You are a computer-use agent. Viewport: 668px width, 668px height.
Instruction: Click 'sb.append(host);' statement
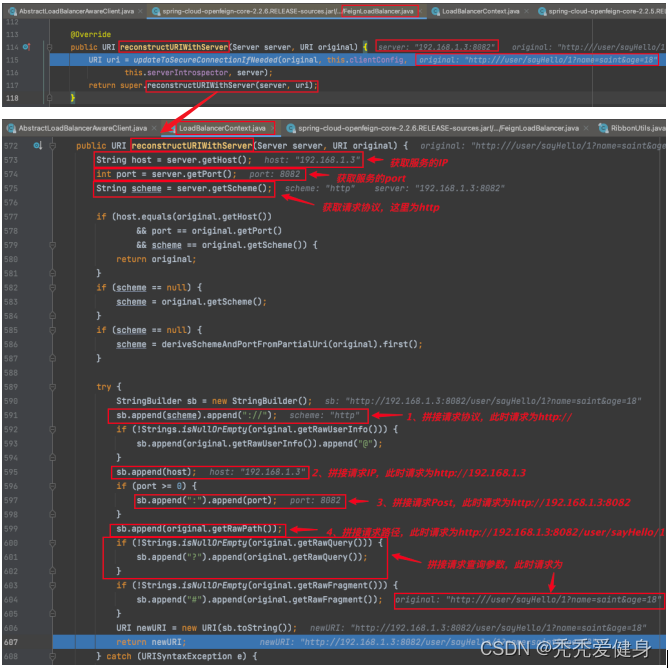tap(156, 472)
